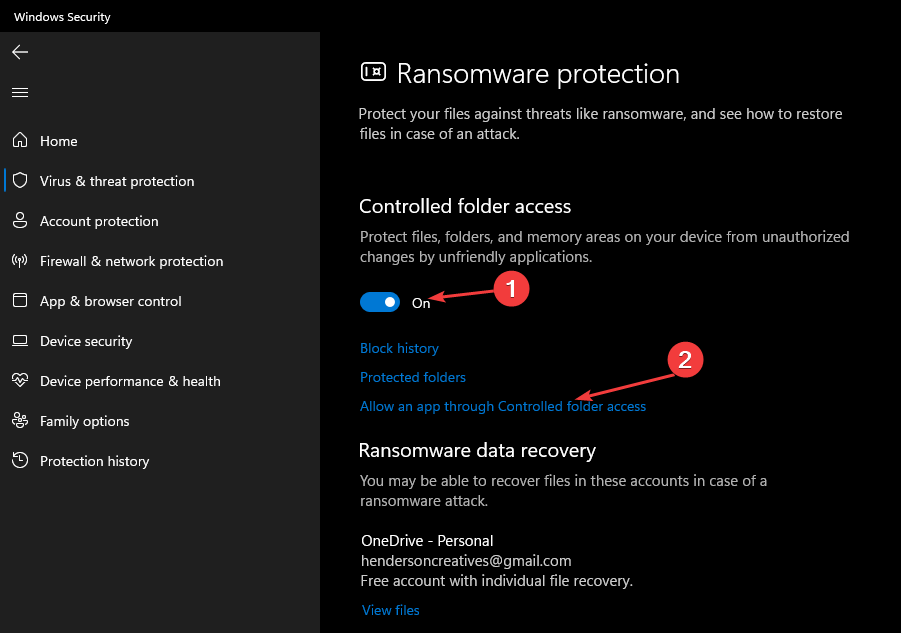
Task: Open Protected folders link
Action: click(x=413, y=377)
